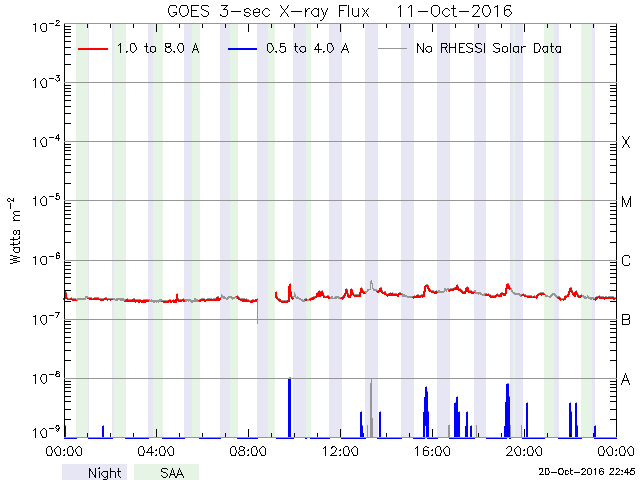
Task: Click the red 1.0 to 8.0 A legend line
Action: (x=95, y=48)
